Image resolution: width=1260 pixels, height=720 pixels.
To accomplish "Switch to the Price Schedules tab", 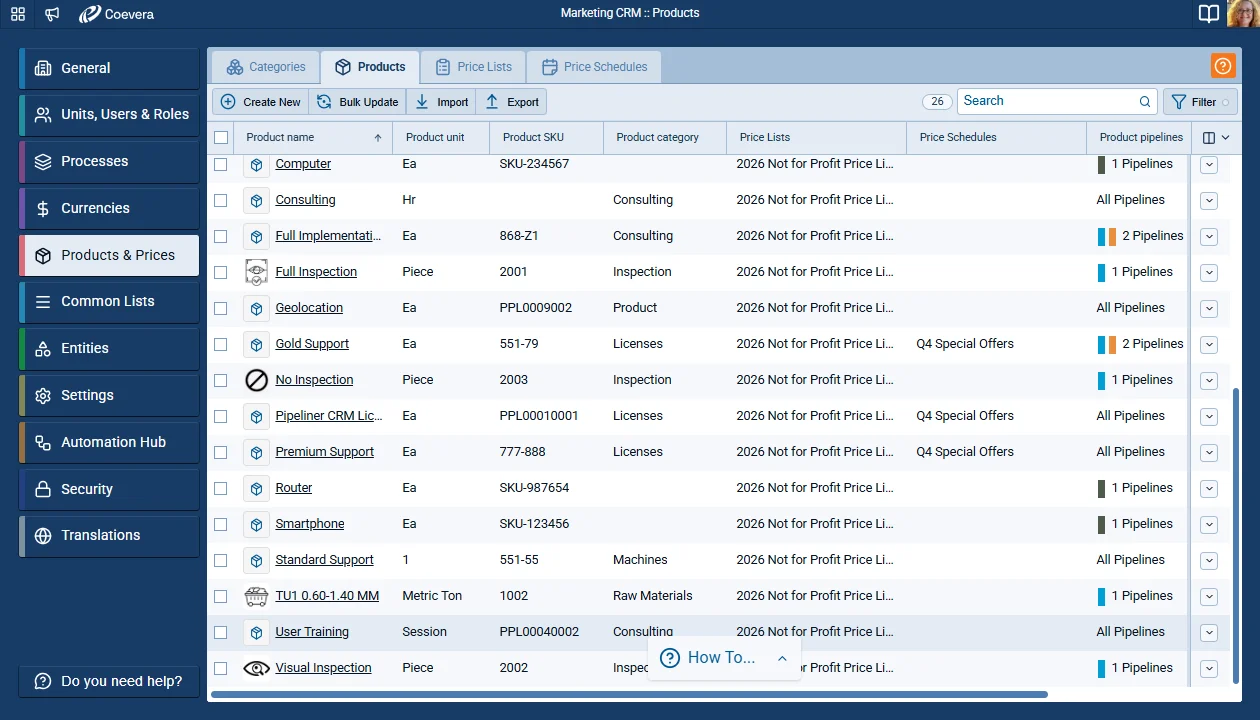I will (594, 67).
